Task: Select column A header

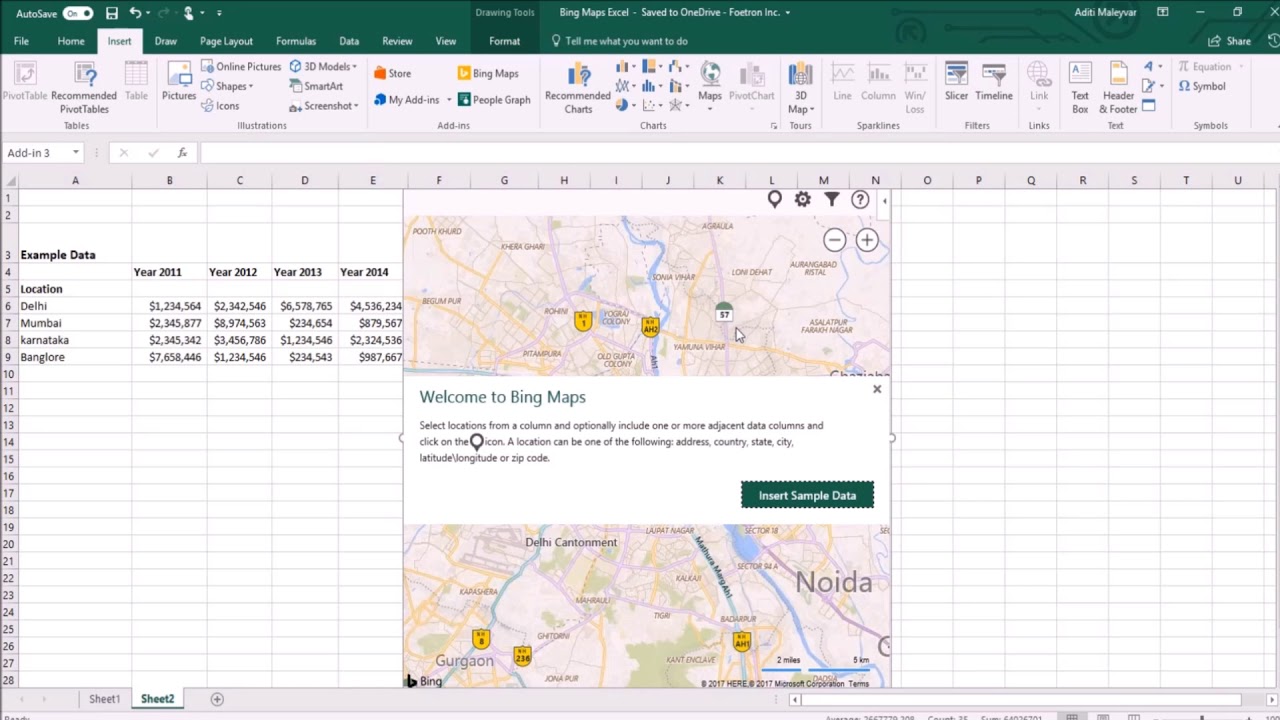Action: pyautogui.click(x=75, y=180)
